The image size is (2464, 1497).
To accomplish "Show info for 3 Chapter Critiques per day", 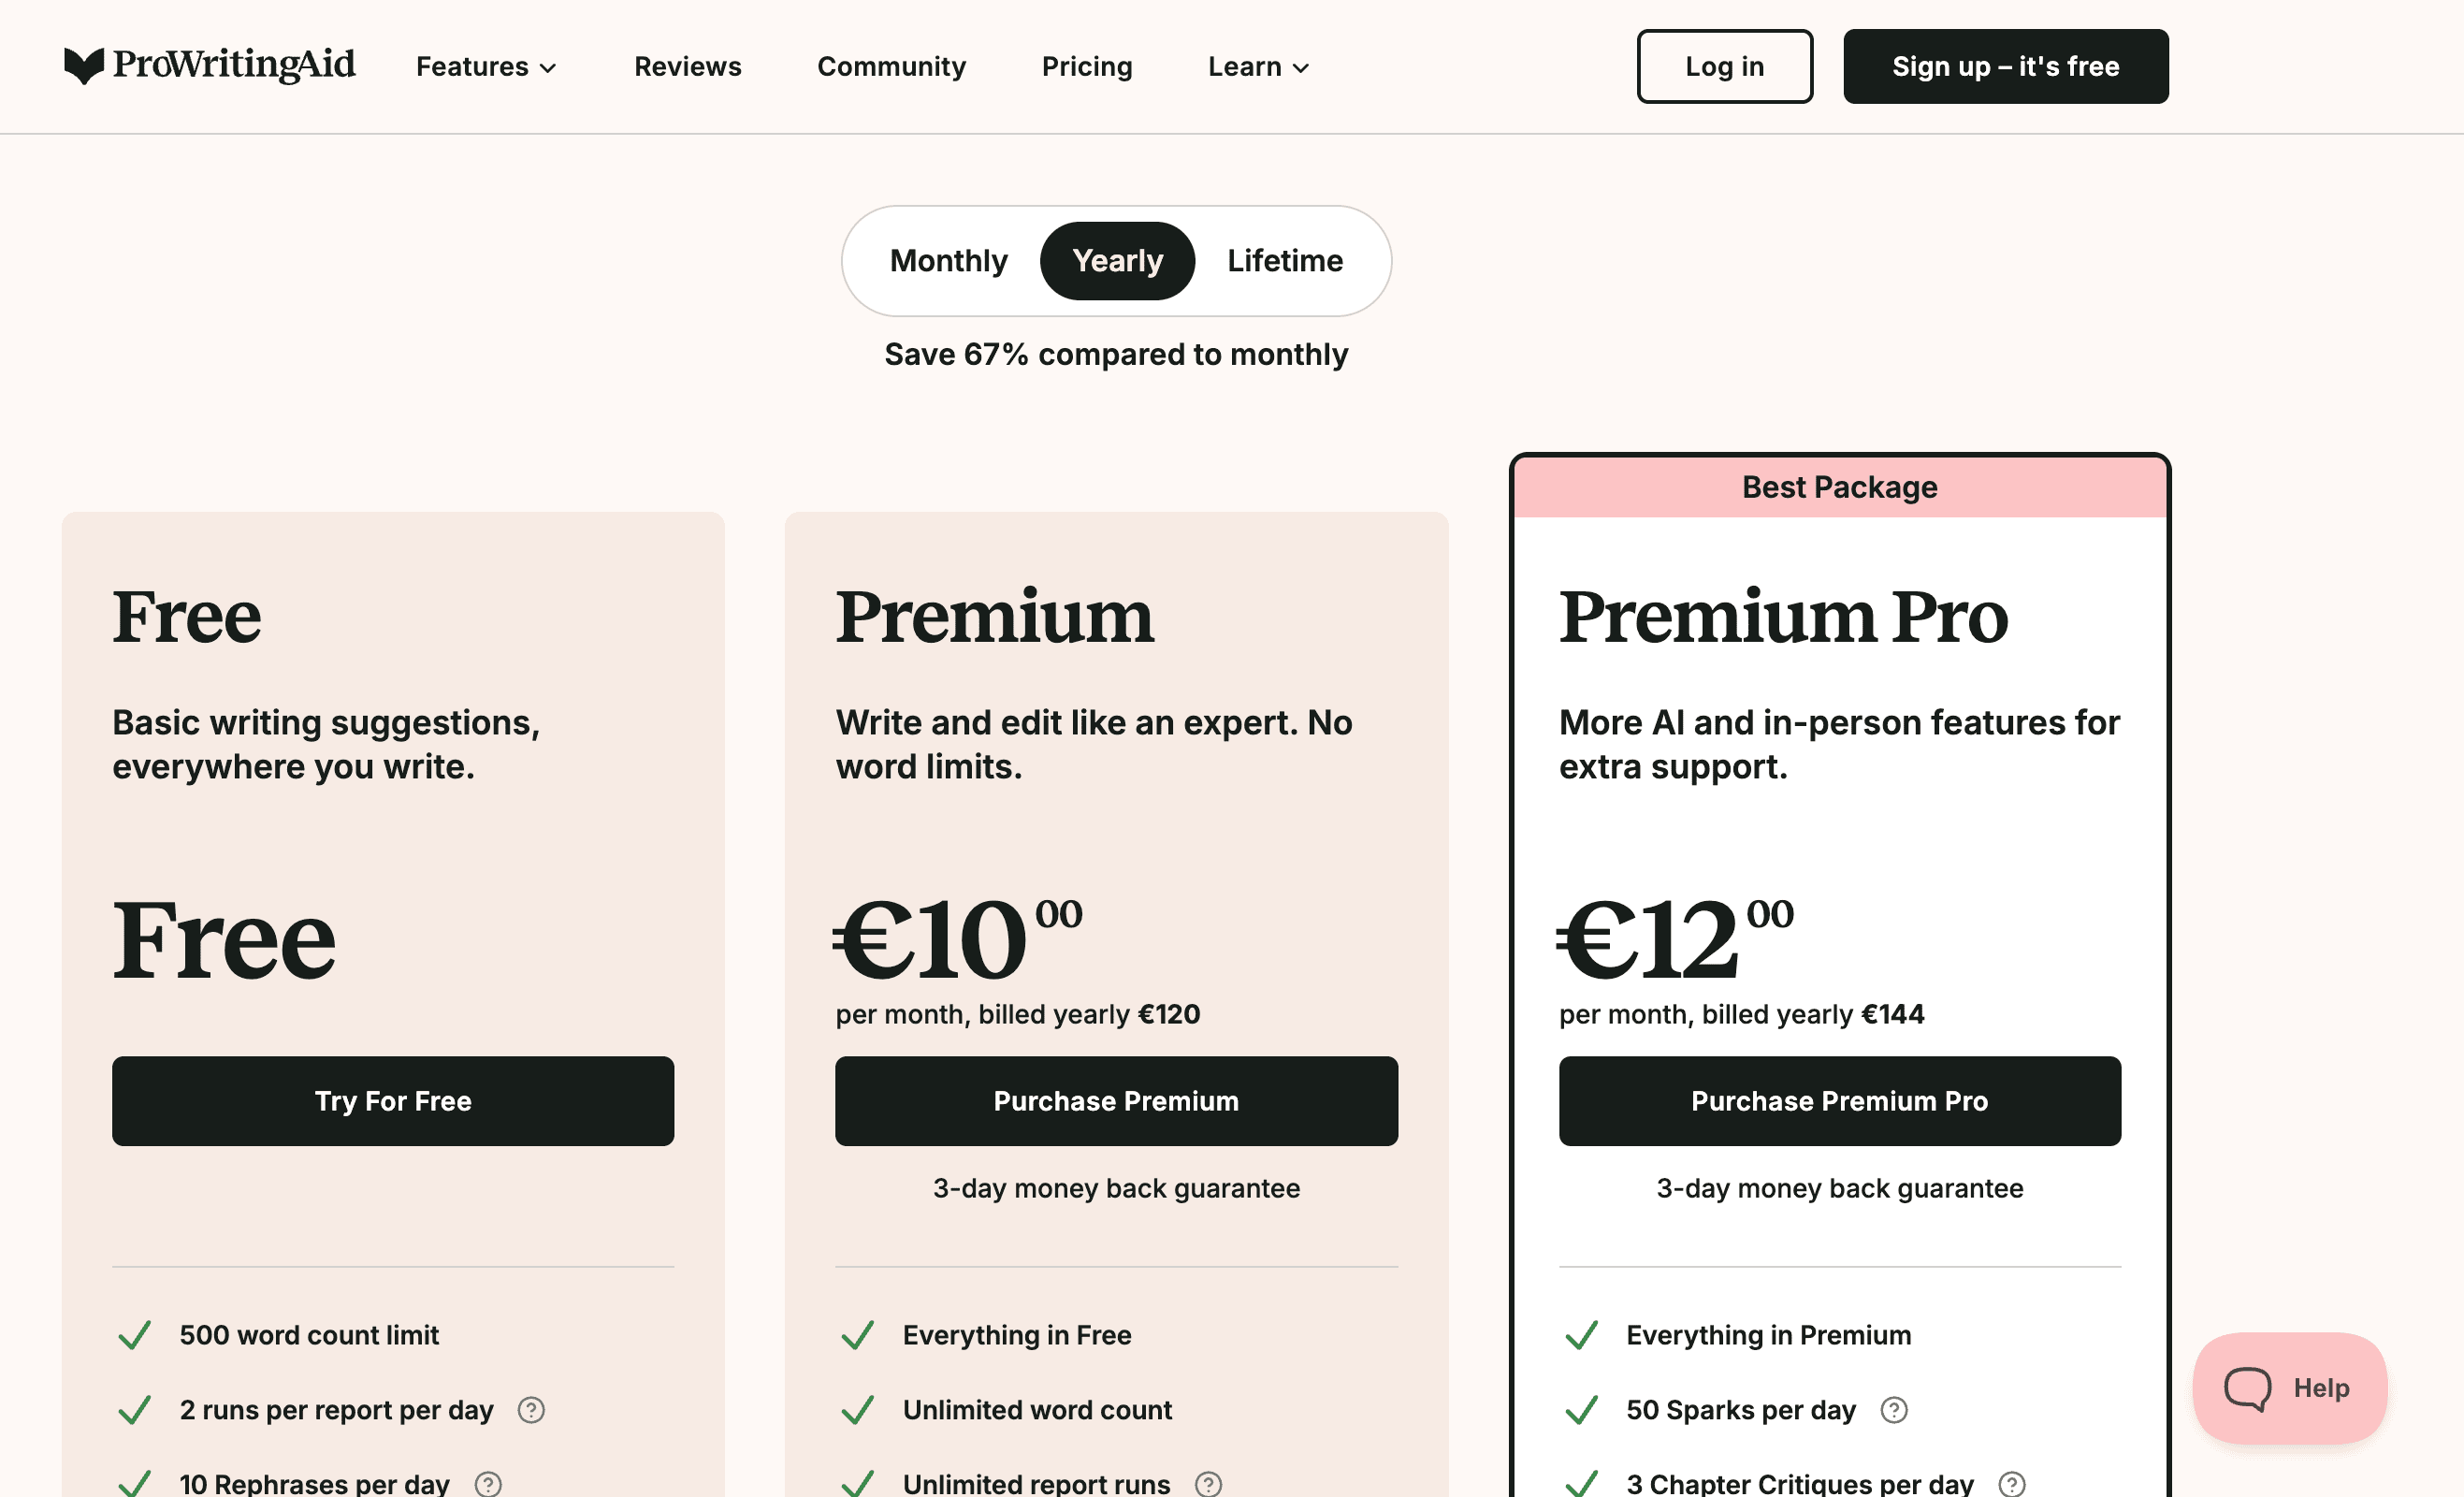I will pos(2011,1483).
